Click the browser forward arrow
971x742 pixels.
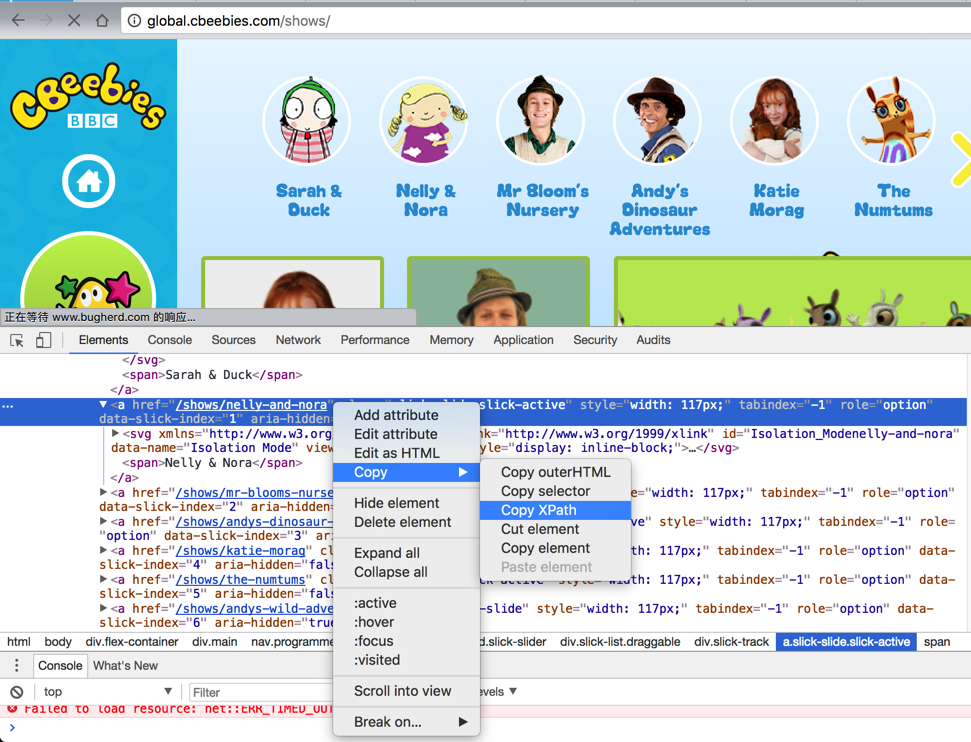point(46,20)
